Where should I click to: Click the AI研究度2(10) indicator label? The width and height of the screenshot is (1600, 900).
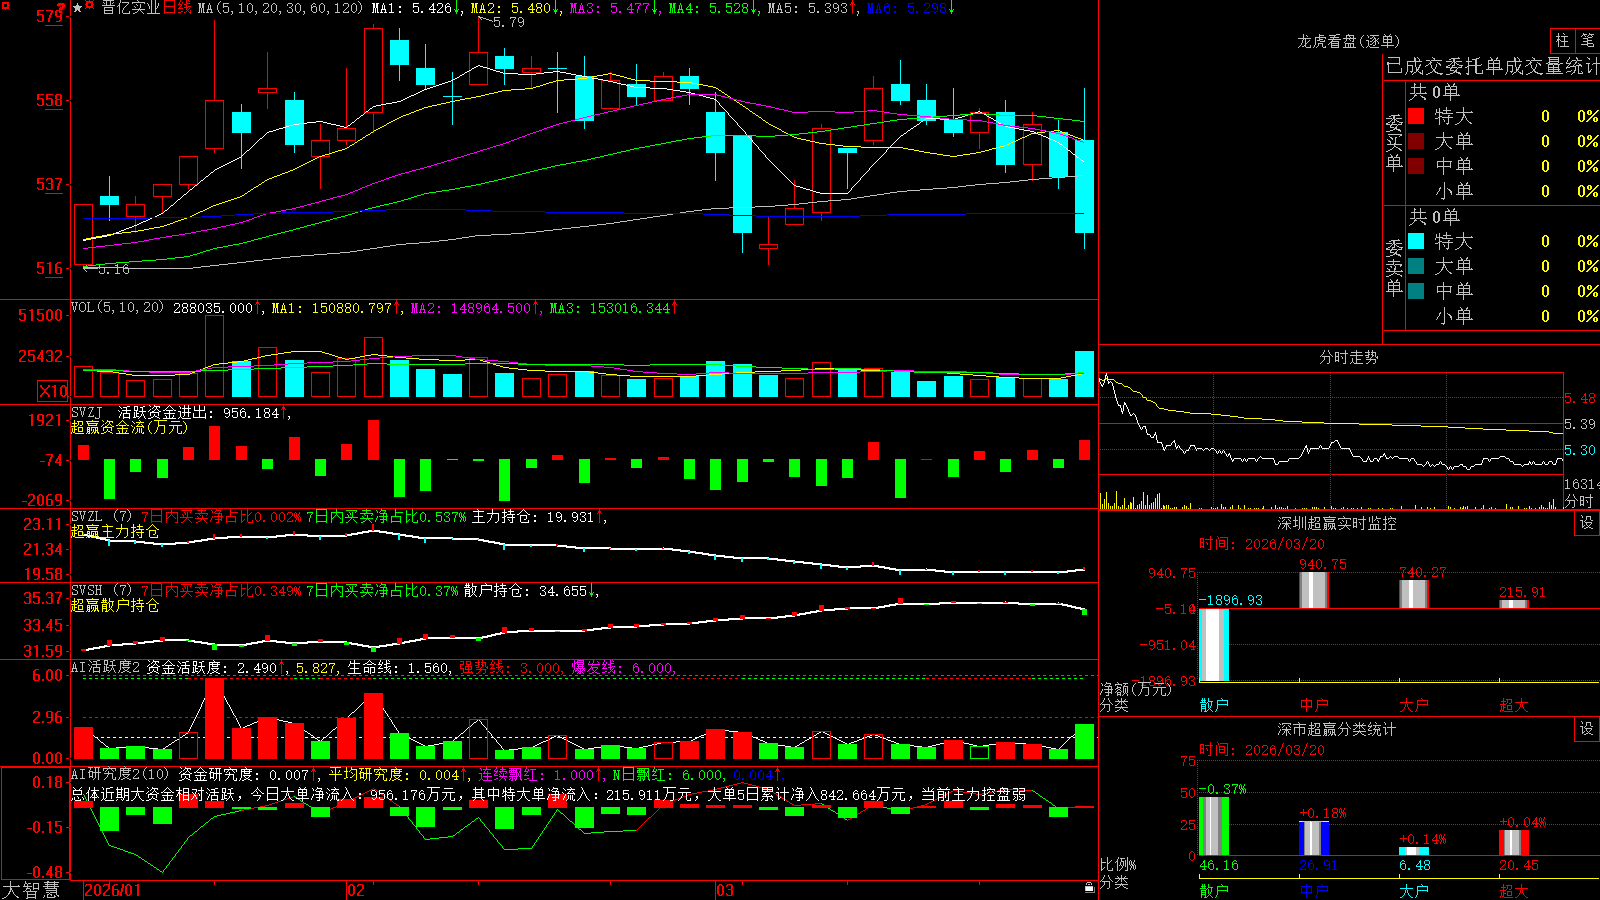coord(120,774)
